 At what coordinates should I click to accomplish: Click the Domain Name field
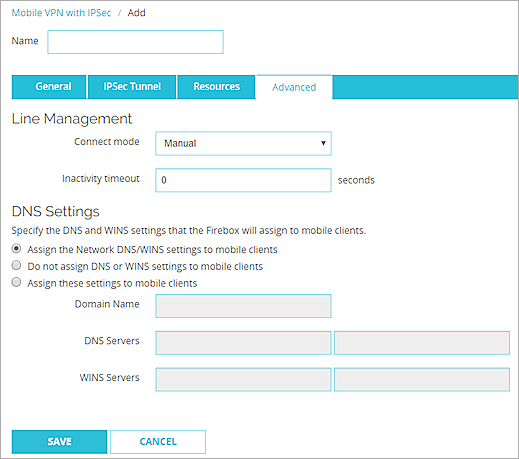point(243,306)
